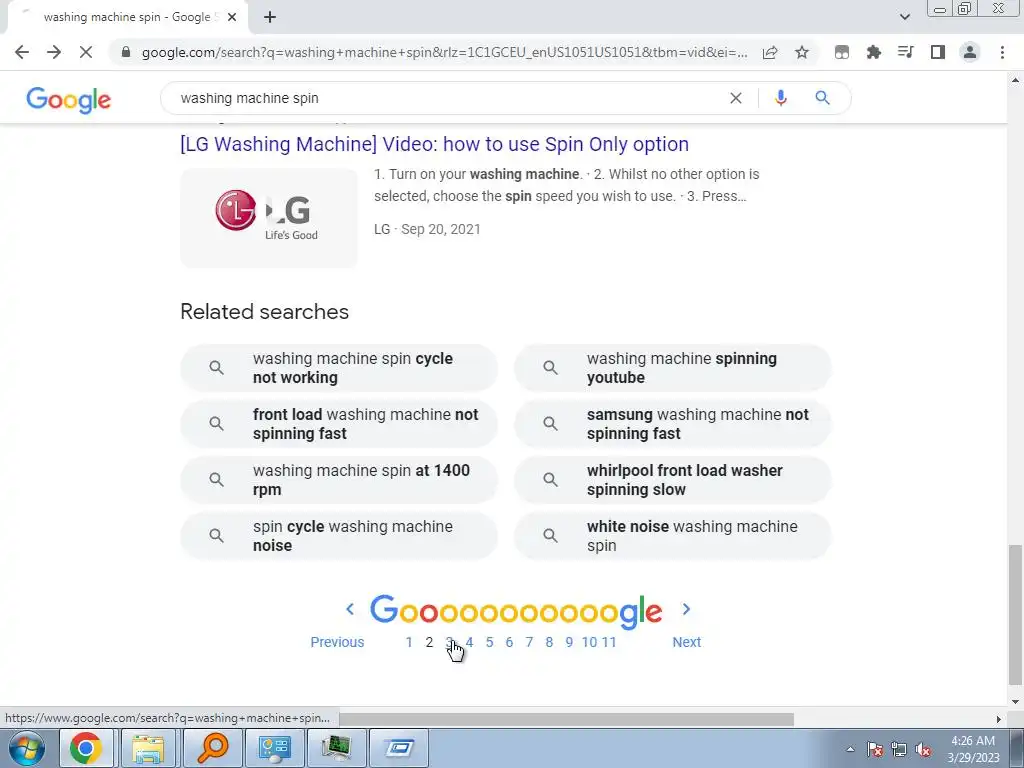Go to results page 11
Image resolution: width=1024 pixels, height=768 pixels.
click(609, 642)
